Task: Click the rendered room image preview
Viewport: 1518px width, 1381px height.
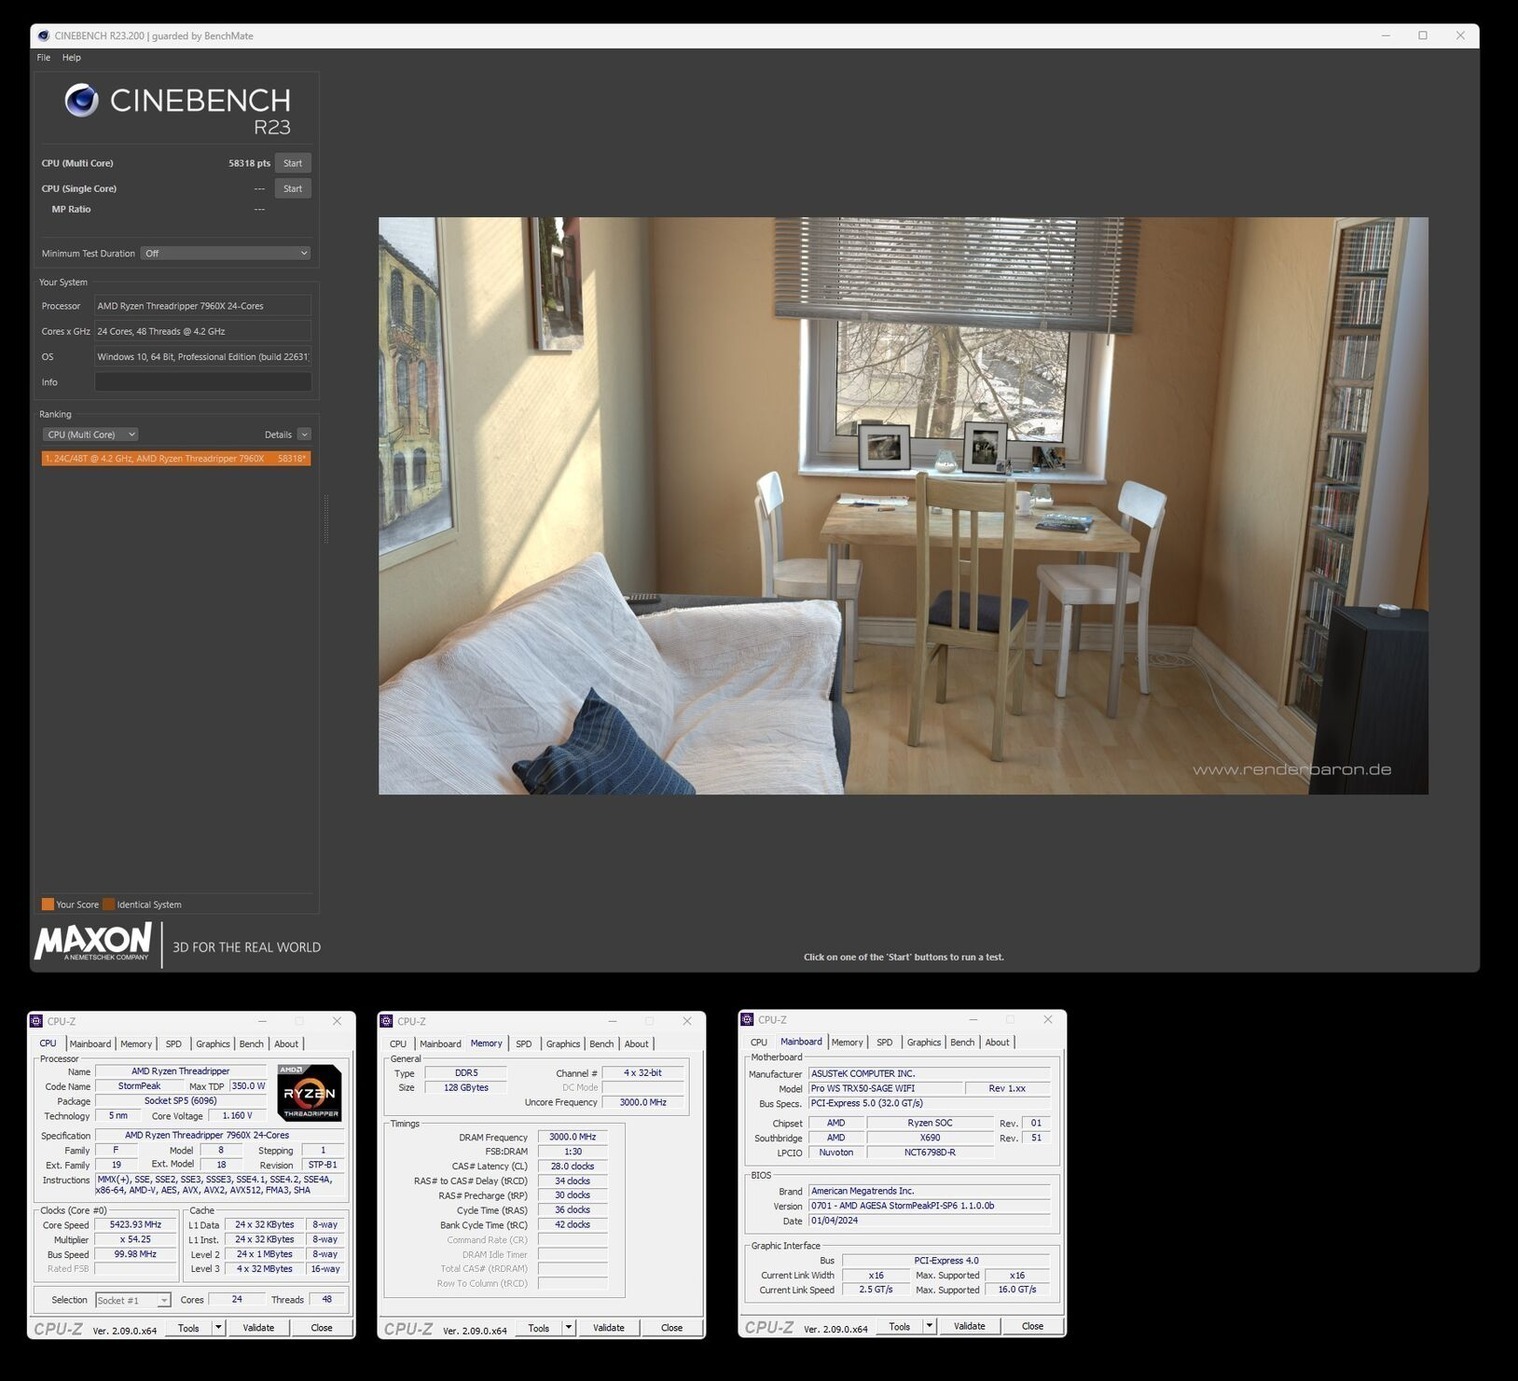Action: [x=903, y=506]
